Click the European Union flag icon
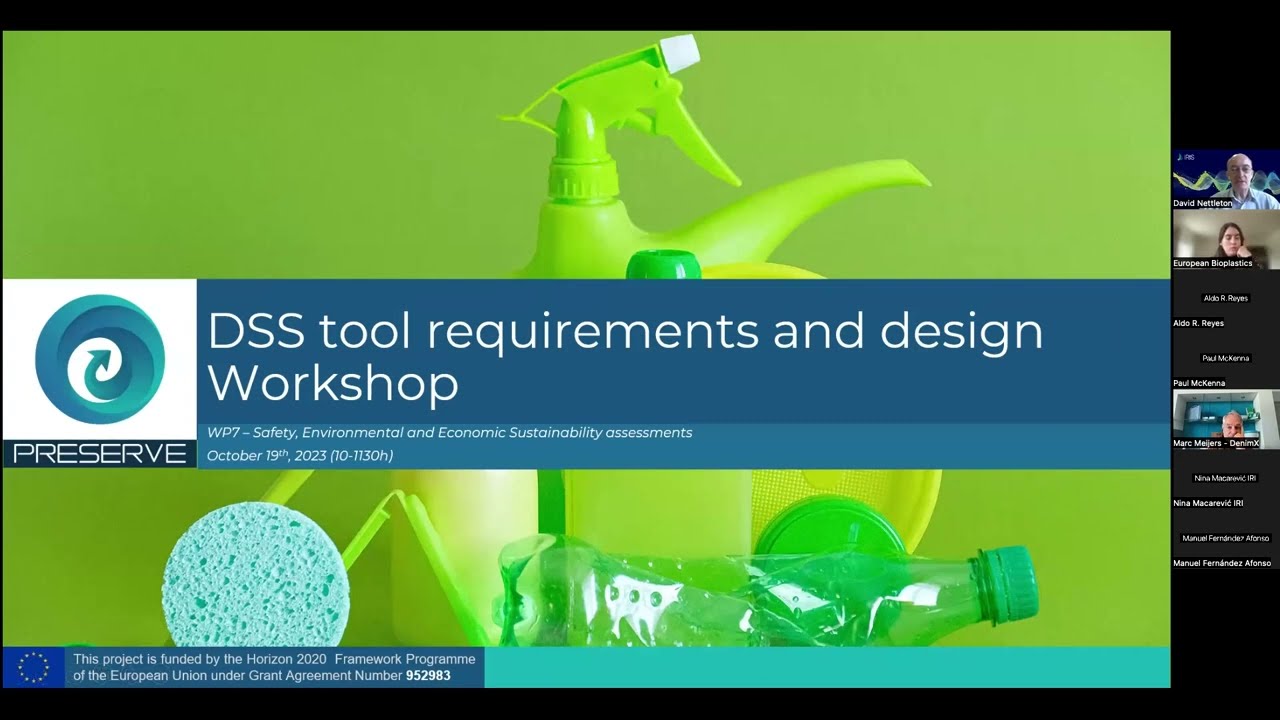This screenshot has width=1280, height=720. tap(34, 667)
